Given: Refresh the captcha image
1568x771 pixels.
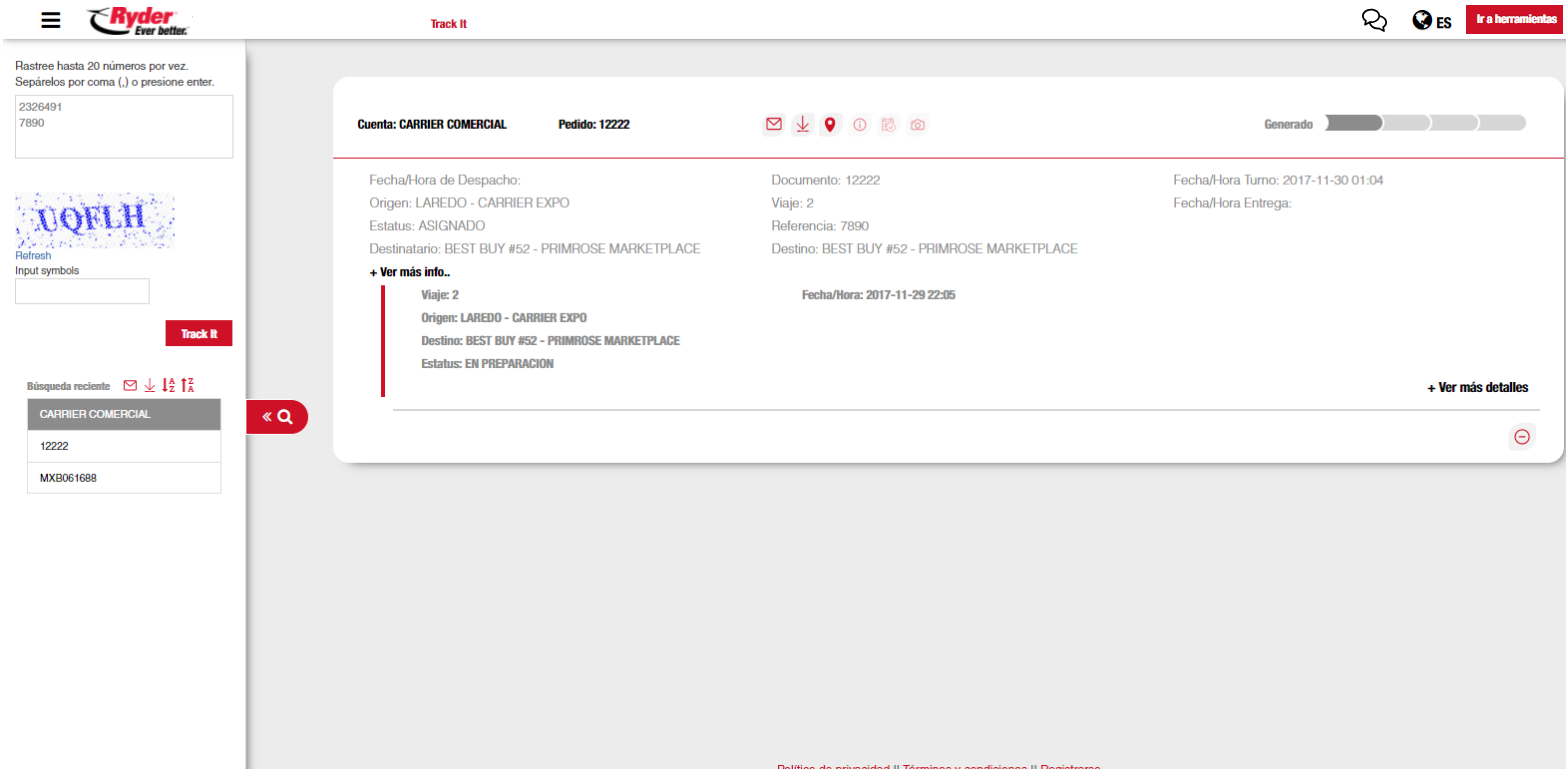Looking at the screenshot, I should tap(33, 256).
